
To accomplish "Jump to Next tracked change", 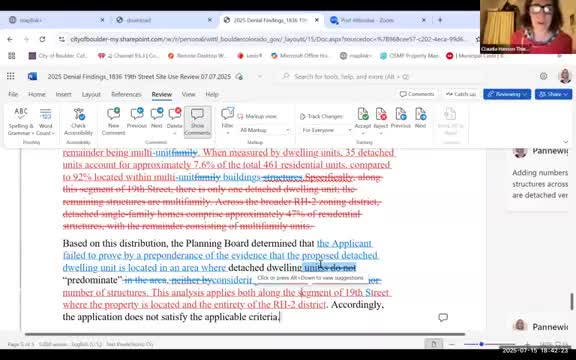I will (420, 118).
